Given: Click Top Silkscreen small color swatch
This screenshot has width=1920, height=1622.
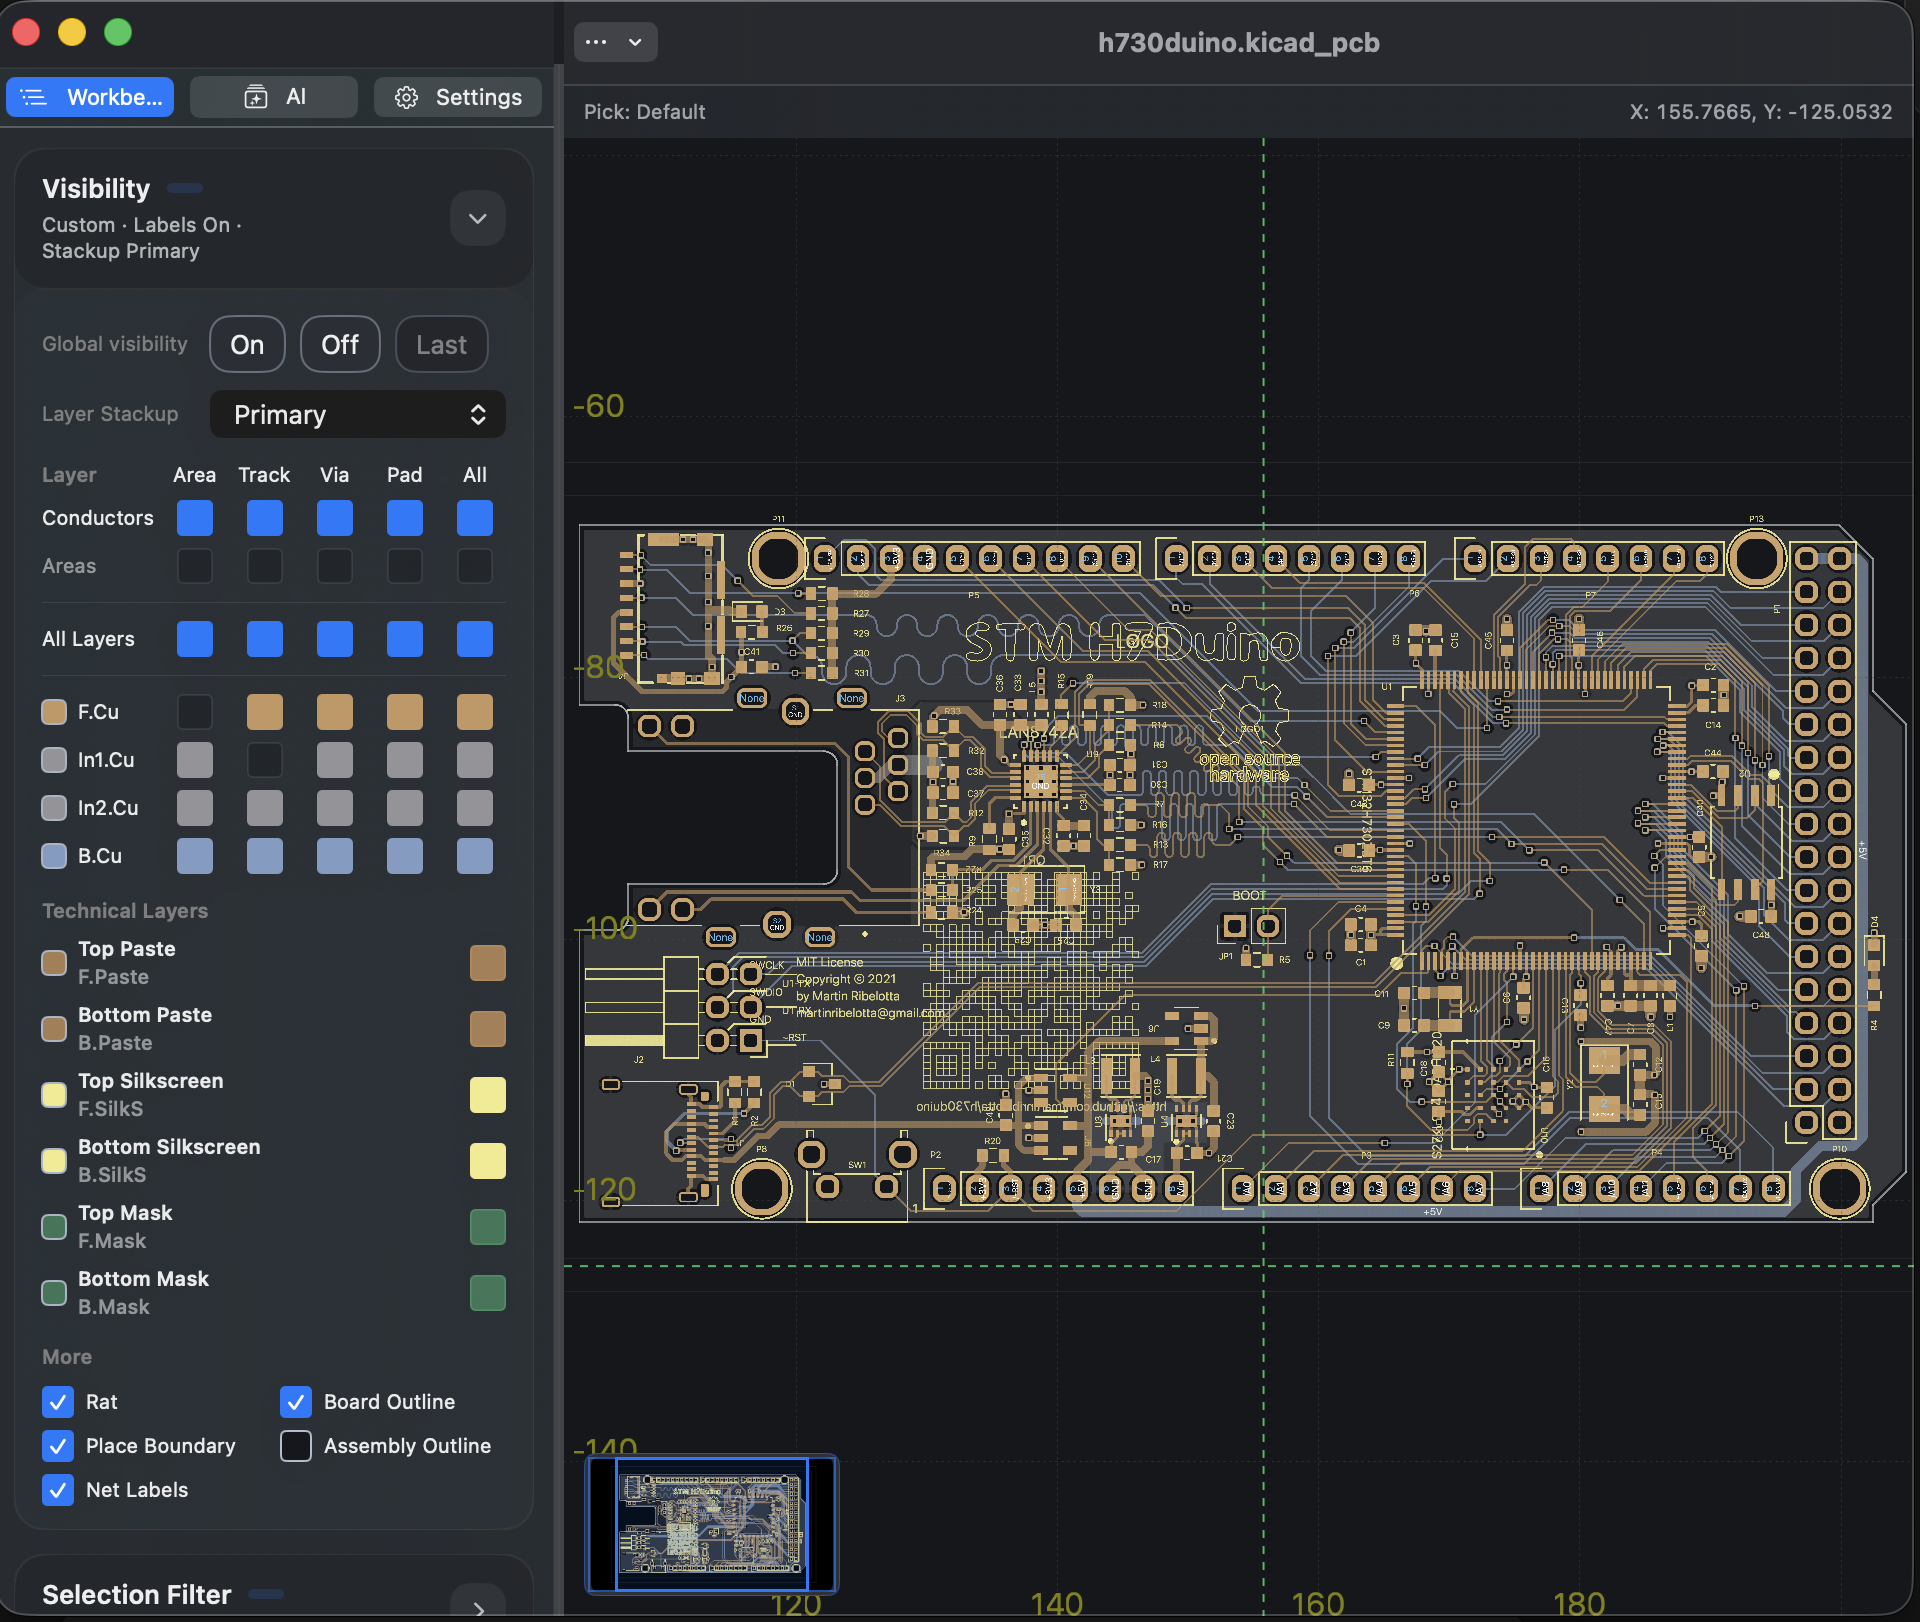Looking at the screenshot, I should pos(54,1095).
